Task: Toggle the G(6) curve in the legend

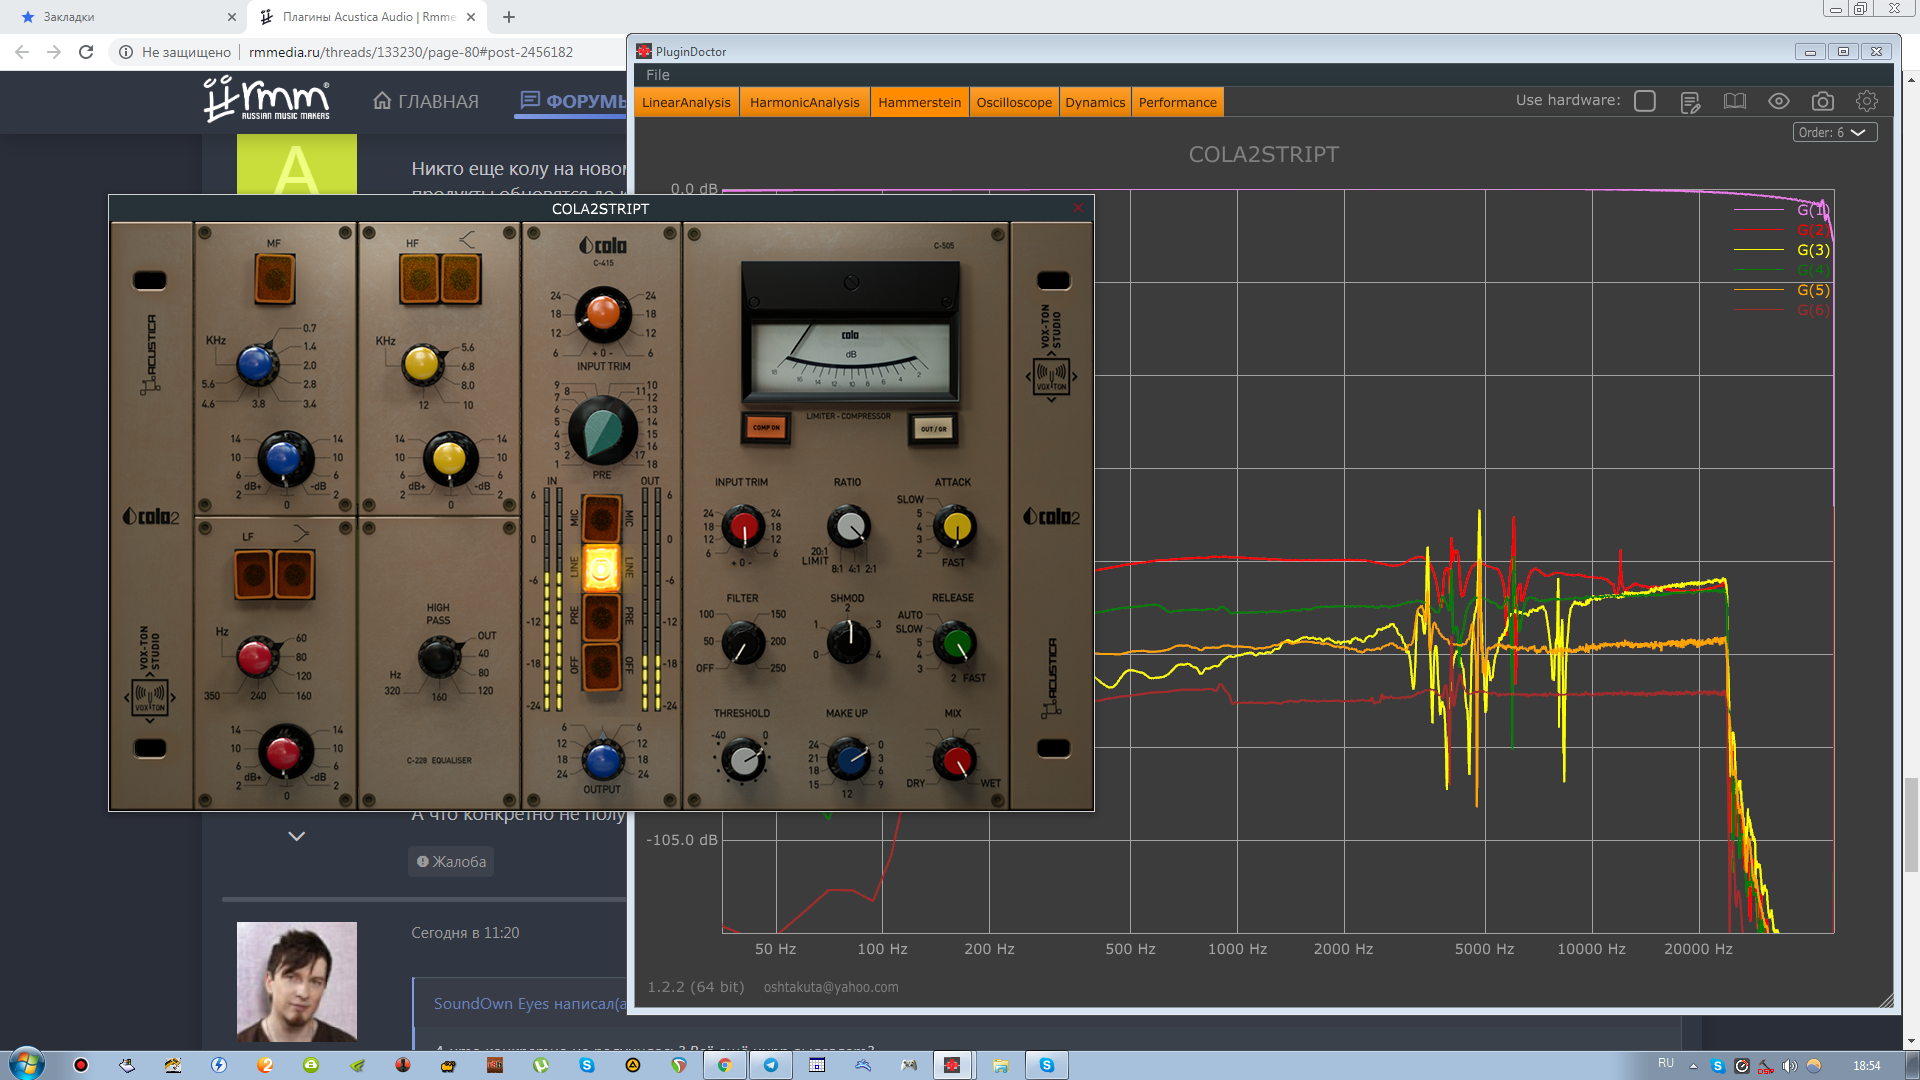Action: (x=1812, y=310)
